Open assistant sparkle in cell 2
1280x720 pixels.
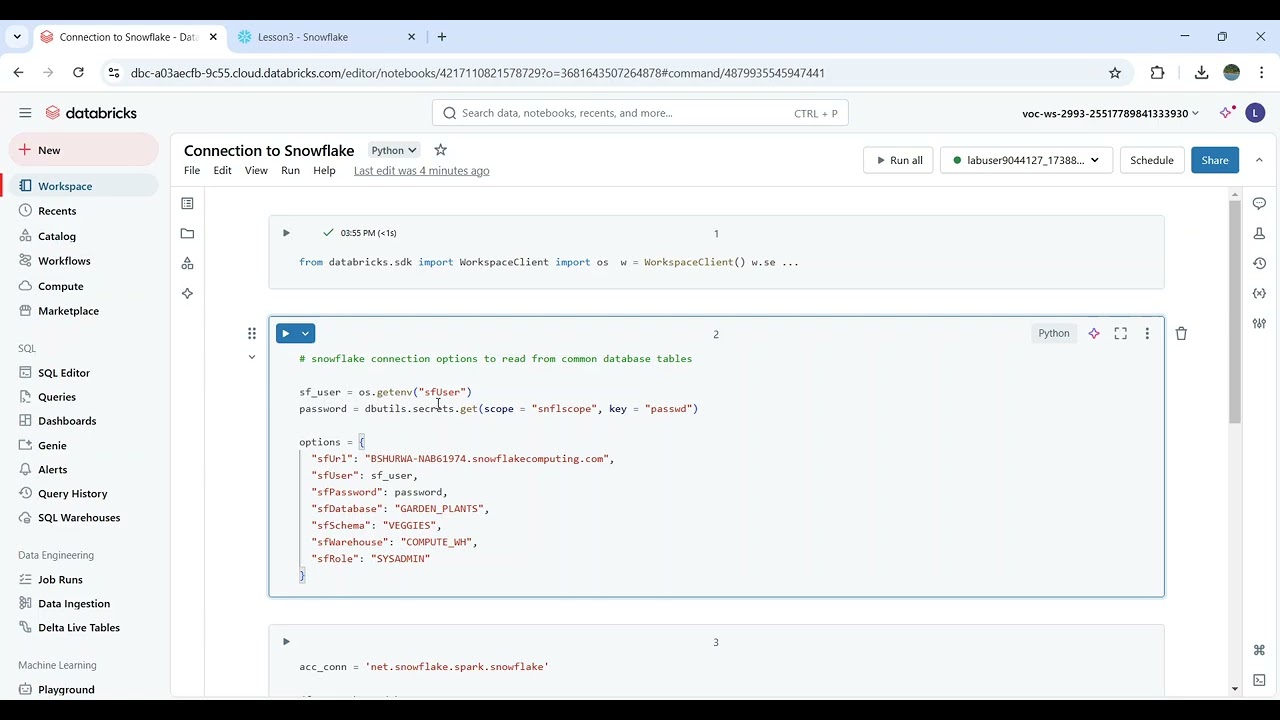tap(1094, 333)
